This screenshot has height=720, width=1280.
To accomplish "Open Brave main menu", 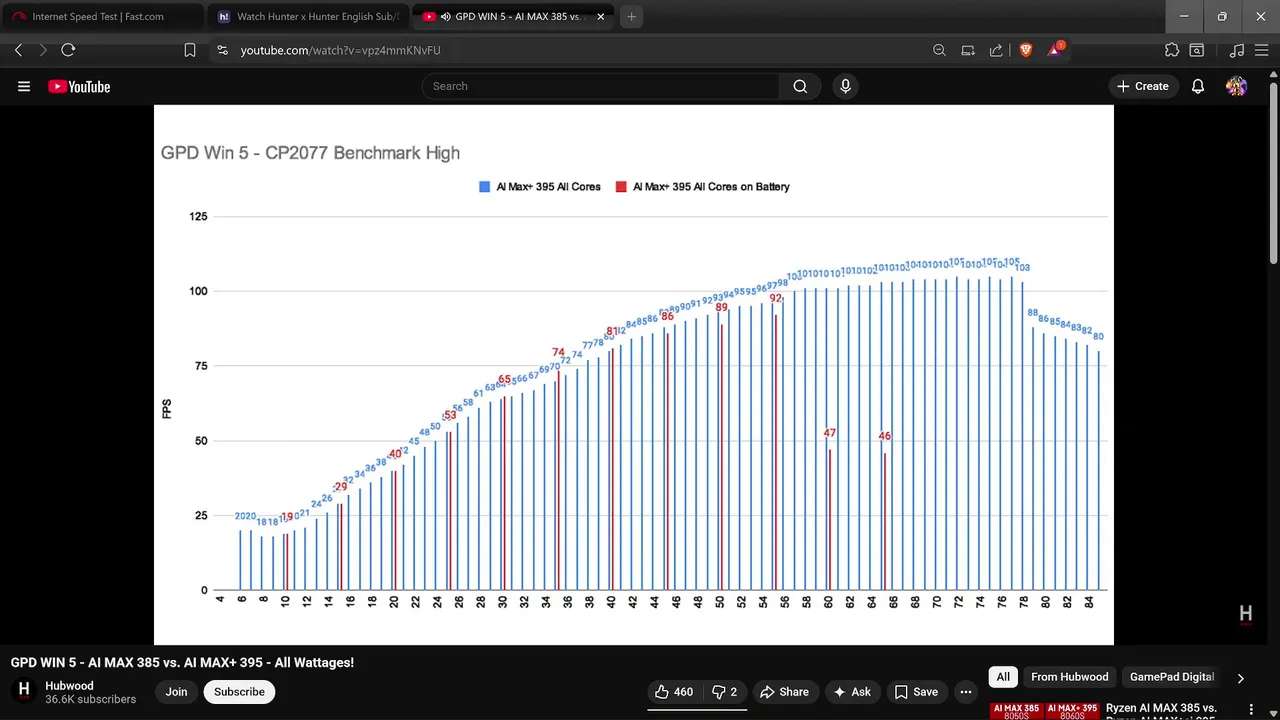I will tap(1262, 50).
